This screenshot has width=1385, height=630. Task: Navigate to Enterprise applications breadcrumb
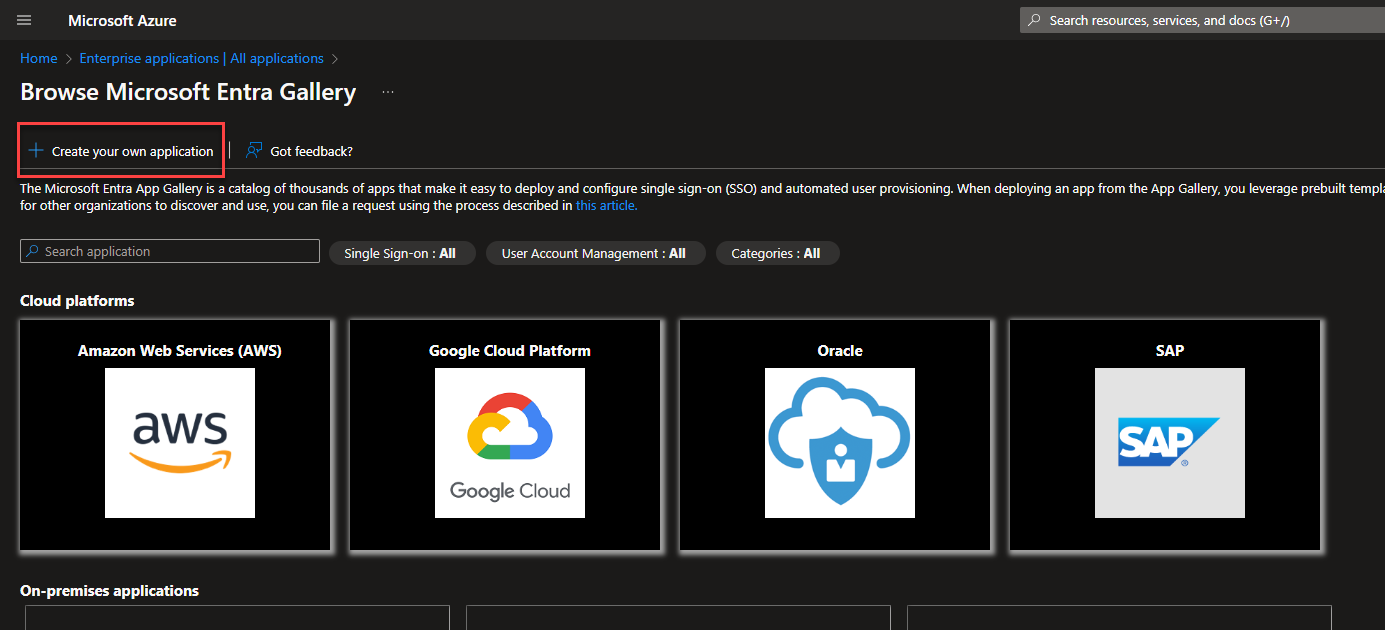pyautogui.click(x=201, y=58)
